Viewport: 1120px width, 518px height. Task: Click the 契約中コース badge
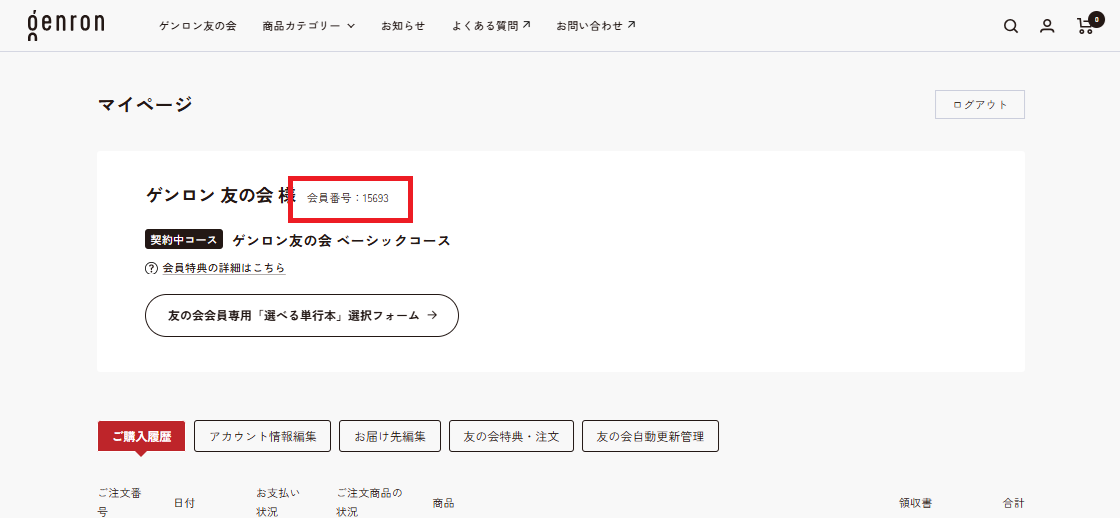[184, 240]
